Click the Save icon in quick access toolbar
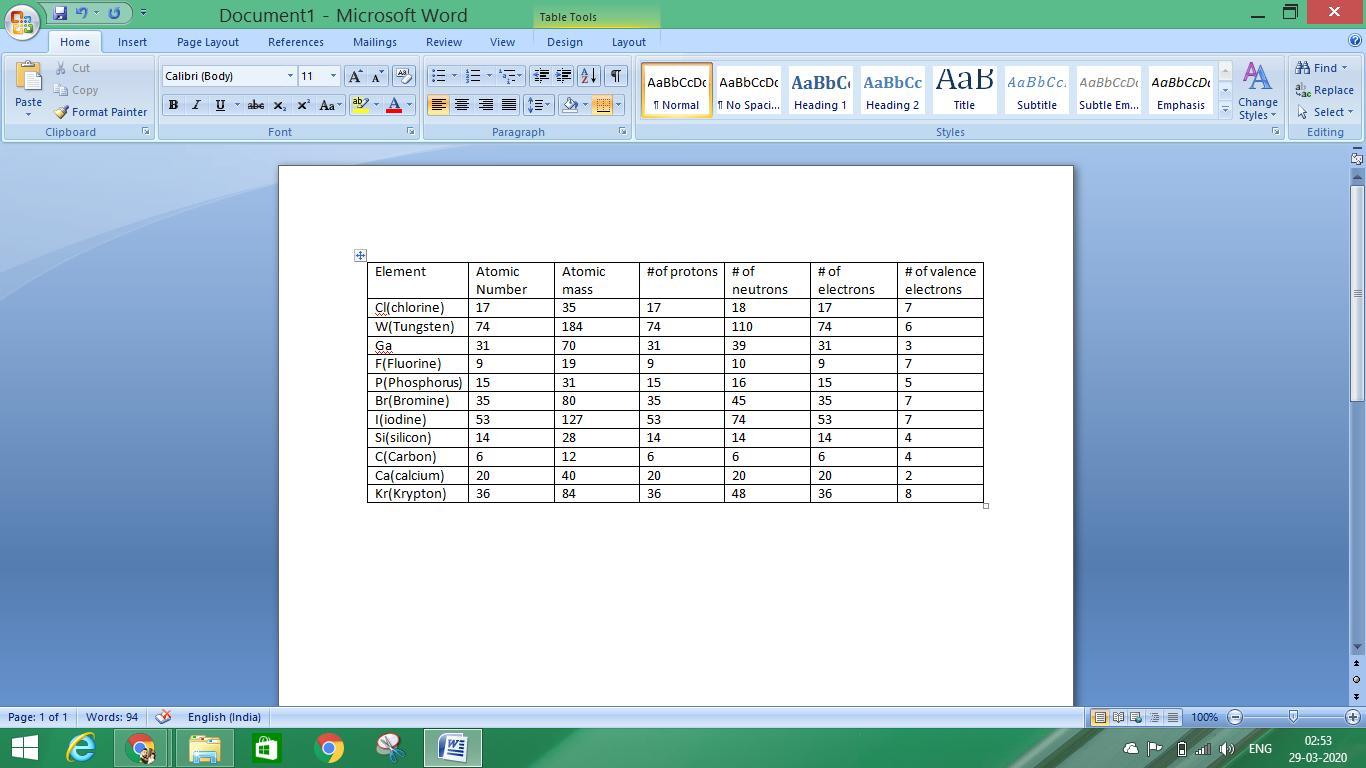The width and height of the screenshot is (1366, 768). (x=60, y=14)
